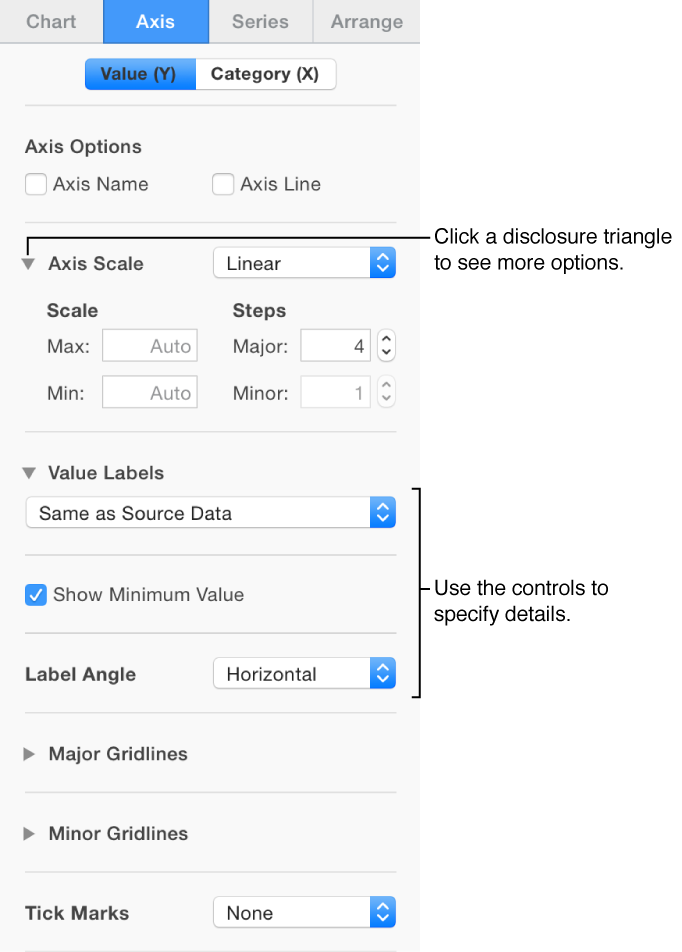The height and width of the screenshot is (952, 682).
Task: Select the Value (Y) segment
Action: (x=140, y=73)
